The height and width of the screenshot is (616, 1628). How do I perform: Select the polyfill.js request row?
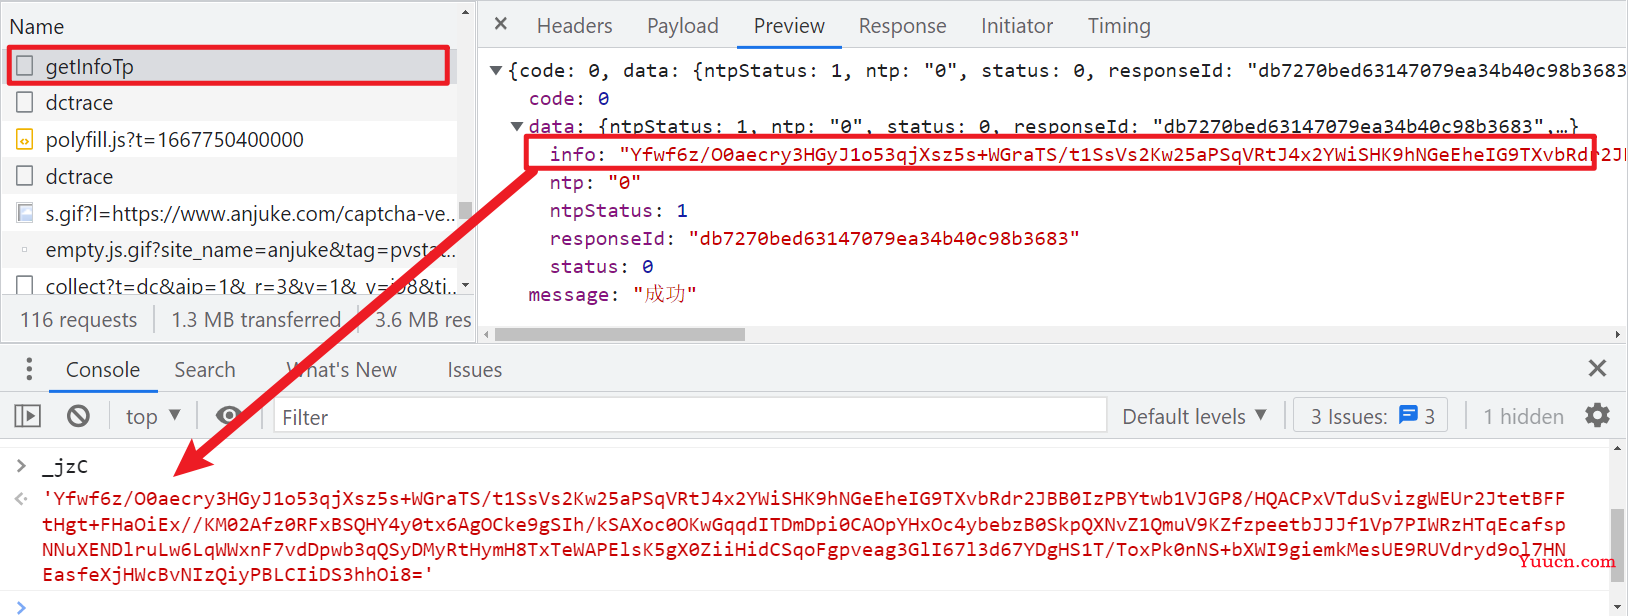pyautogui.click(x=229, y=140)
